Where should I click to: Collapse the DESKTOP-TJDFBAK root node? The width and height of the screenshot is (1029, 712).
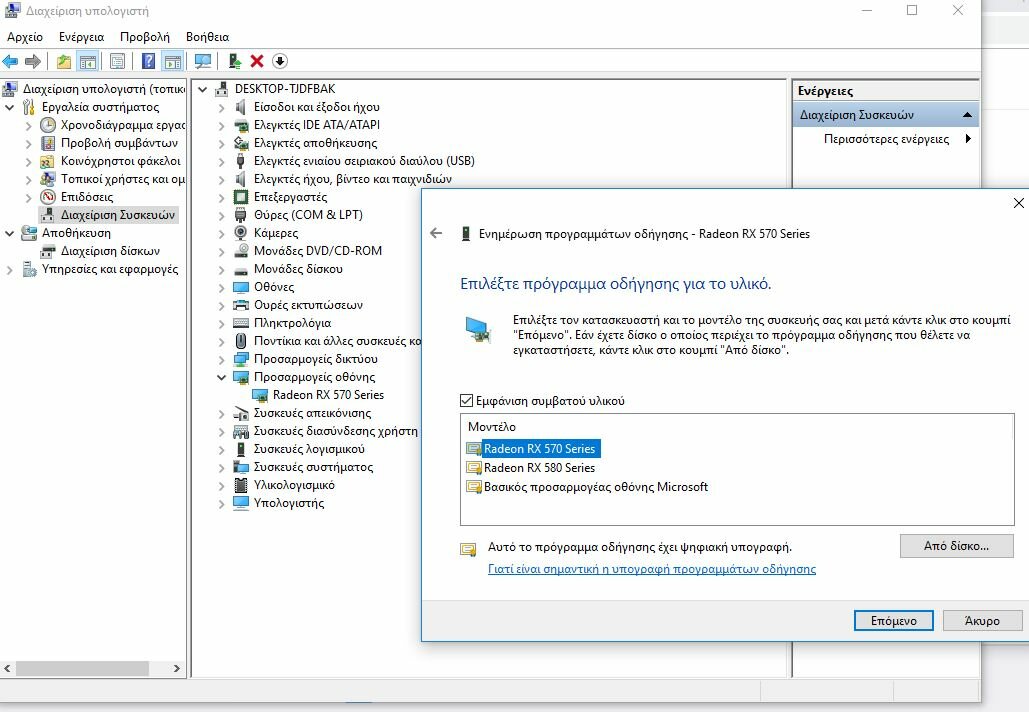203,89
